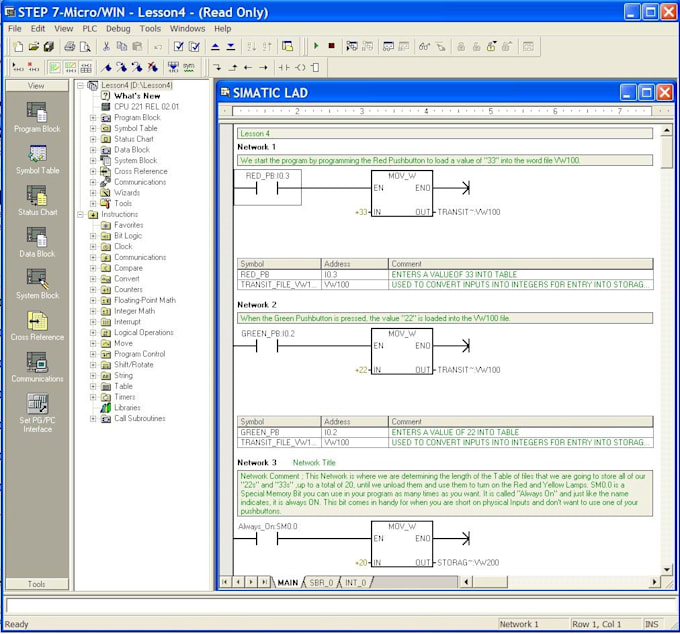Switch to the SBR_0 tab
Screen dimensions: 680x634
320,582
